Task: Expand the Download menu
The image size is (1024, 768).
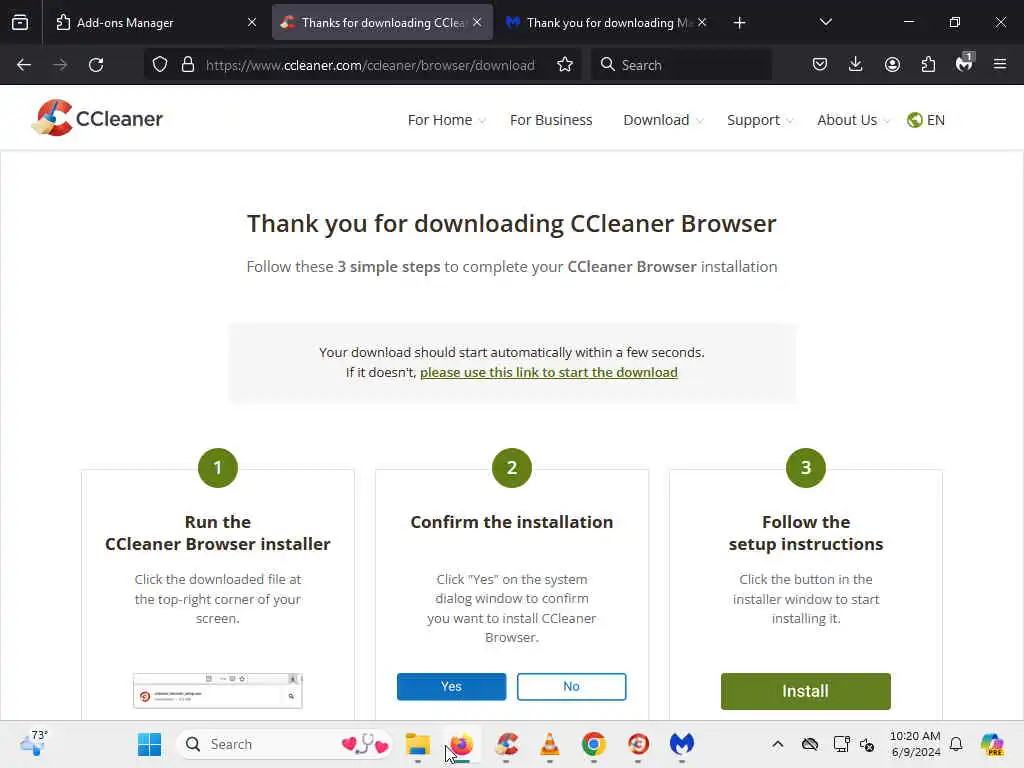Action: point(664,120)
